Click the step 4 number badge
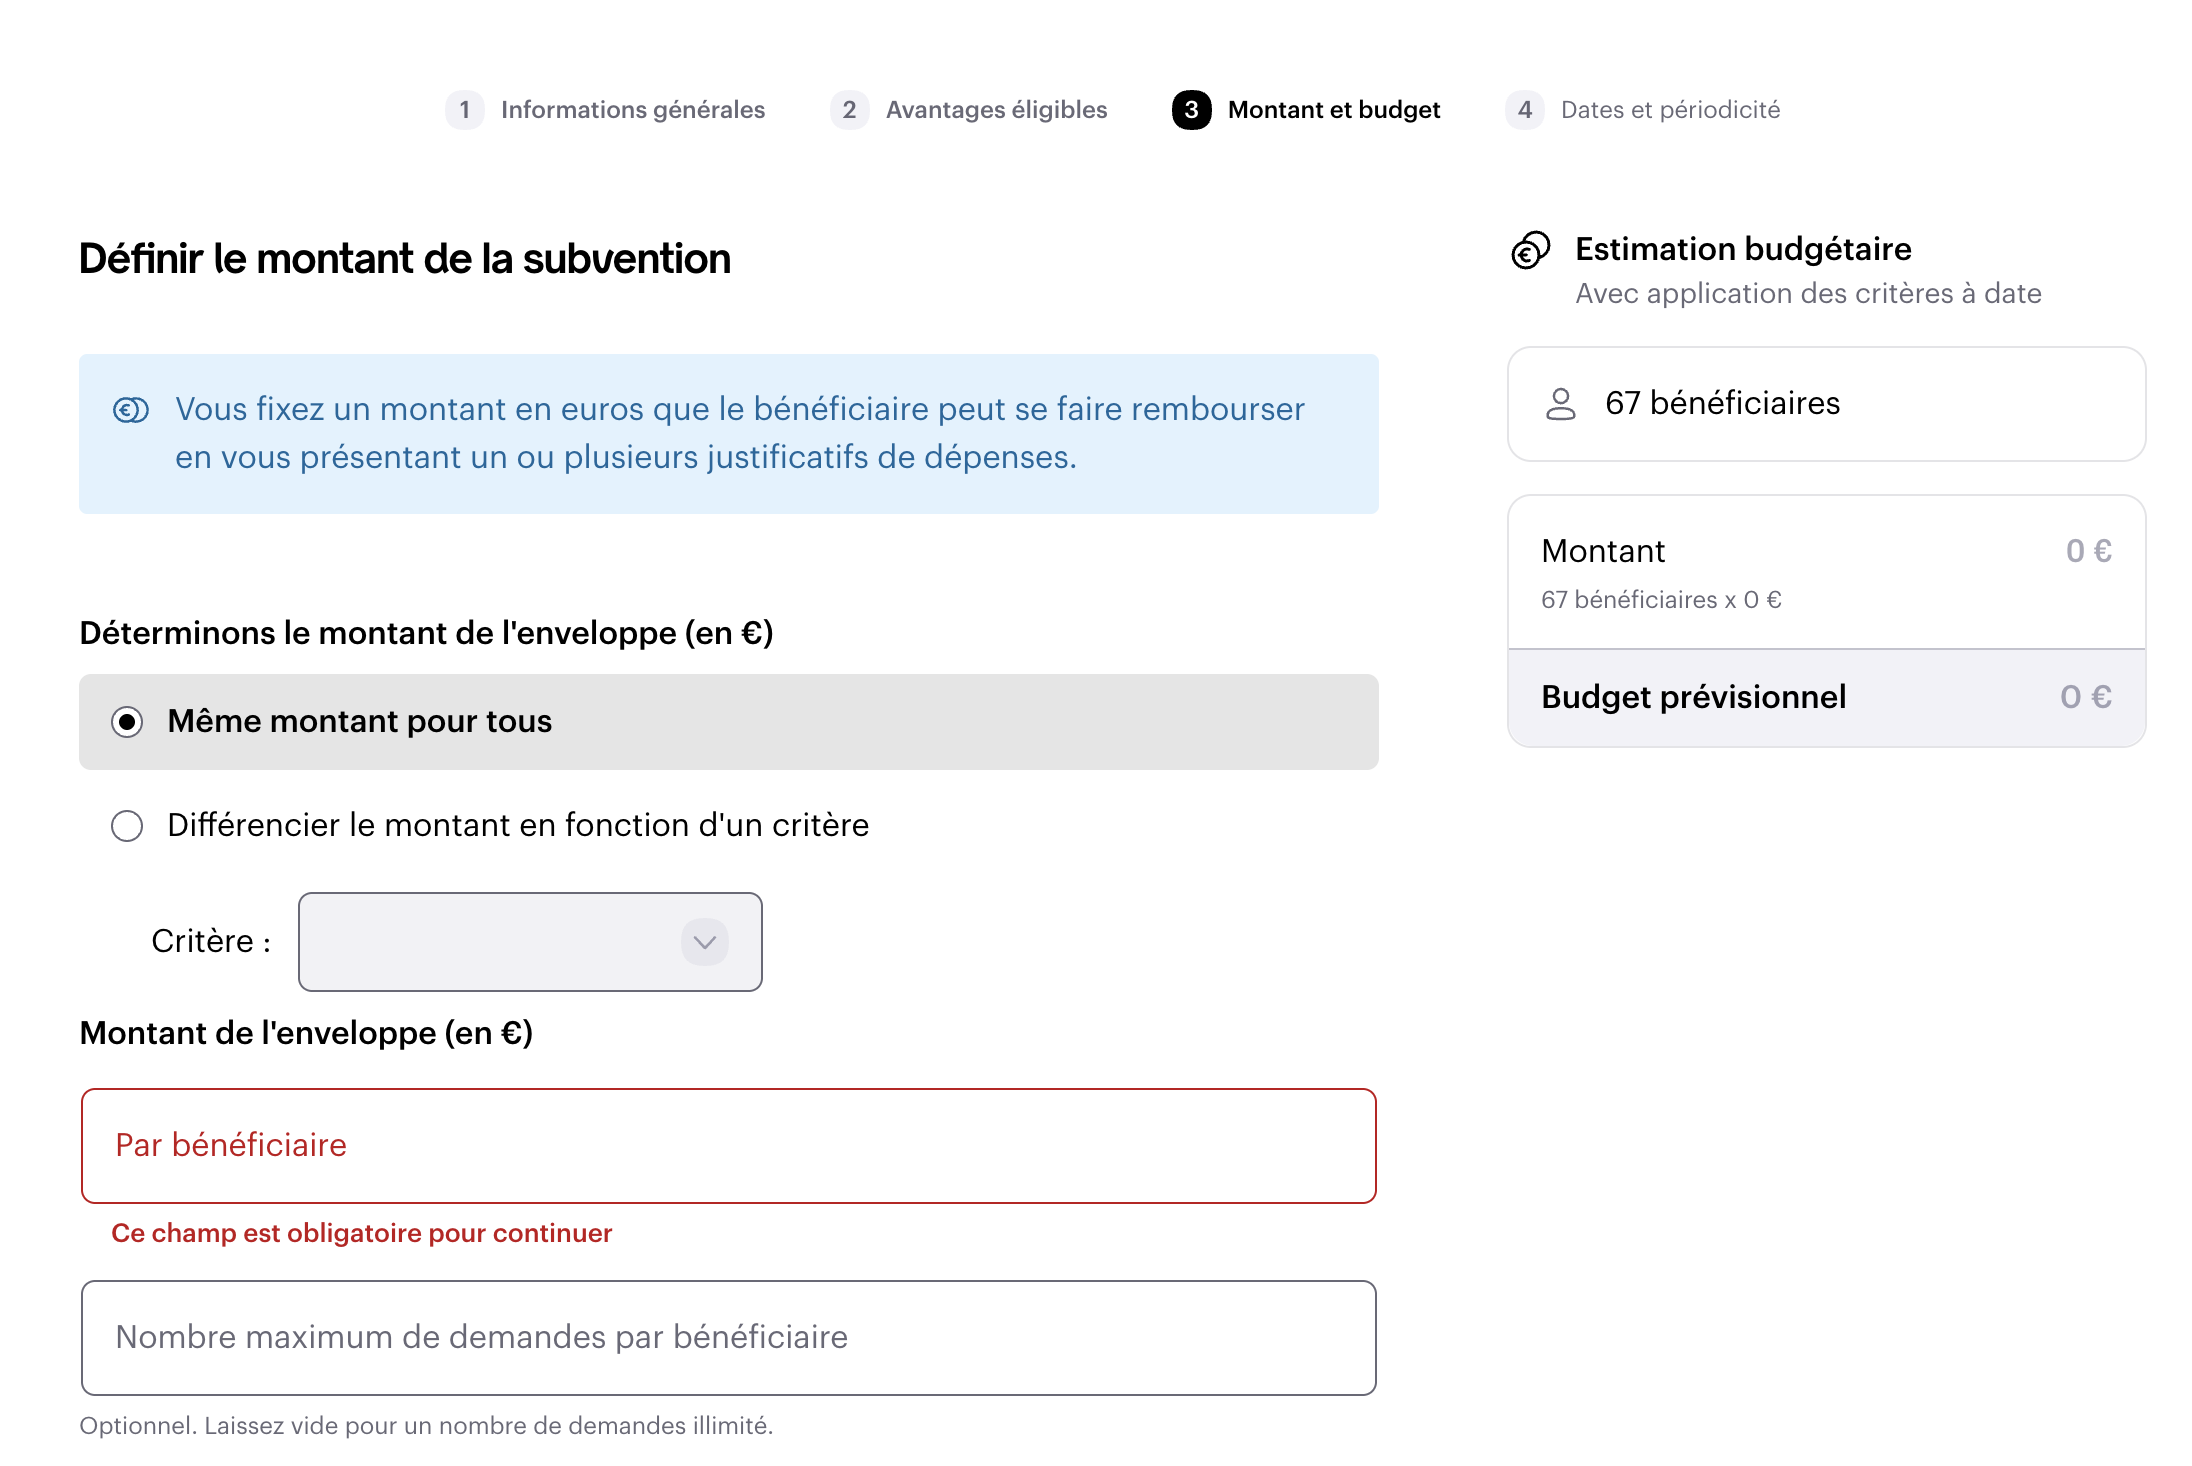Viewport: 2192px width, 1466px height. (x=1524, y=110)
